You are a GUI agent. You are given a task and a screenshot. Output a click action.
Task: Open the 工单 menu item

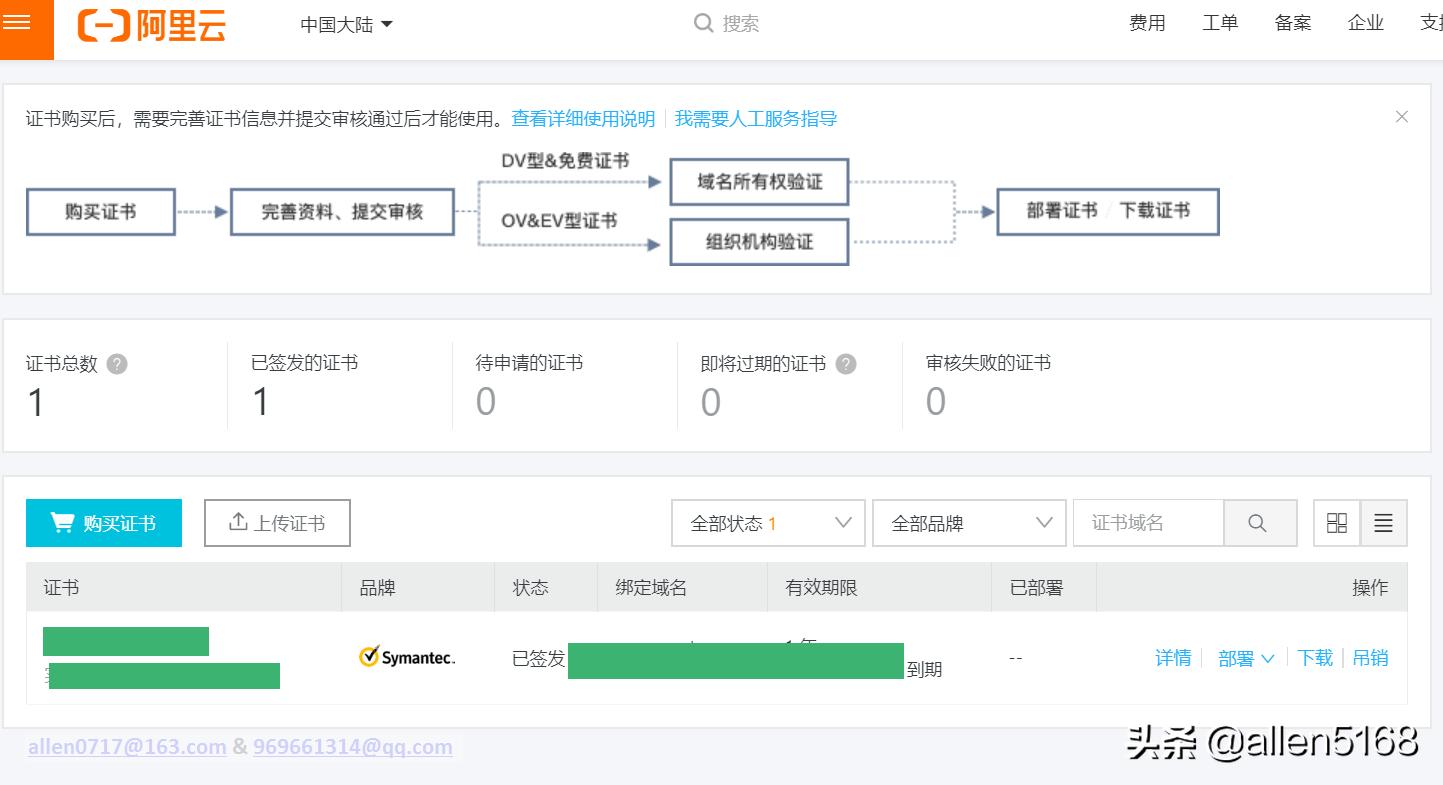point(1220,22)
